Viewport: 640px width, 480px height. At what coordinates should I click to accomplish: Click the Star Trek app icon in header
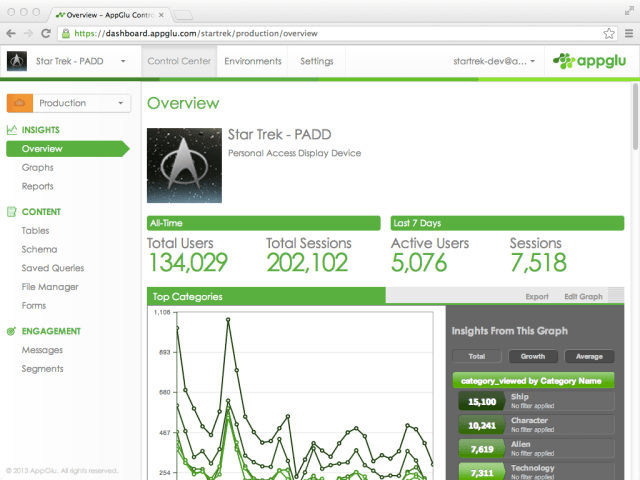click(17, 61)
